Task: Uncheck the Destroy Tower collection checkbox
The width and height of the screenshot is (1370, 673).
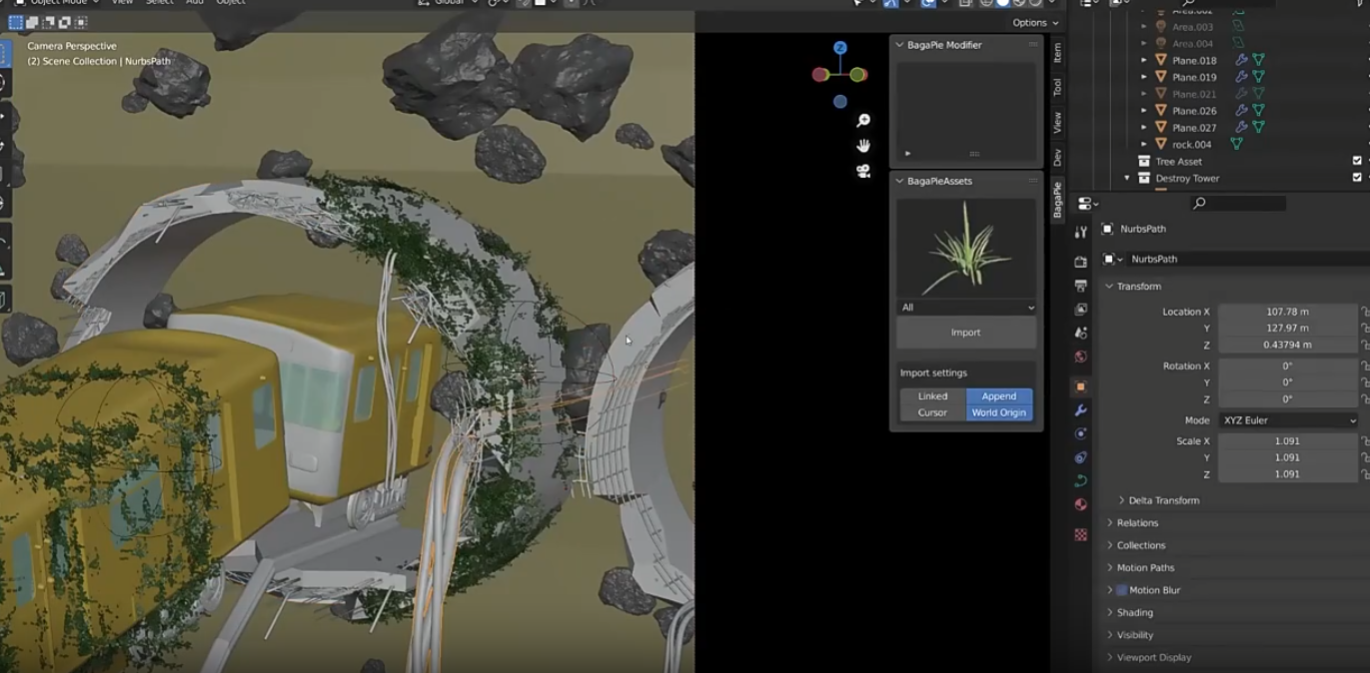Action: tap(1357, 178)
